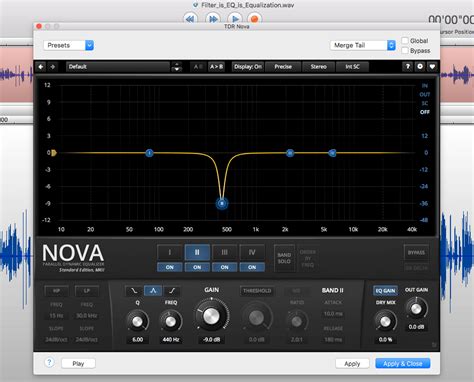This screenshot has width=474, height=382.
Task: Click the Band Solo button
Action: (x=284, y=258)
